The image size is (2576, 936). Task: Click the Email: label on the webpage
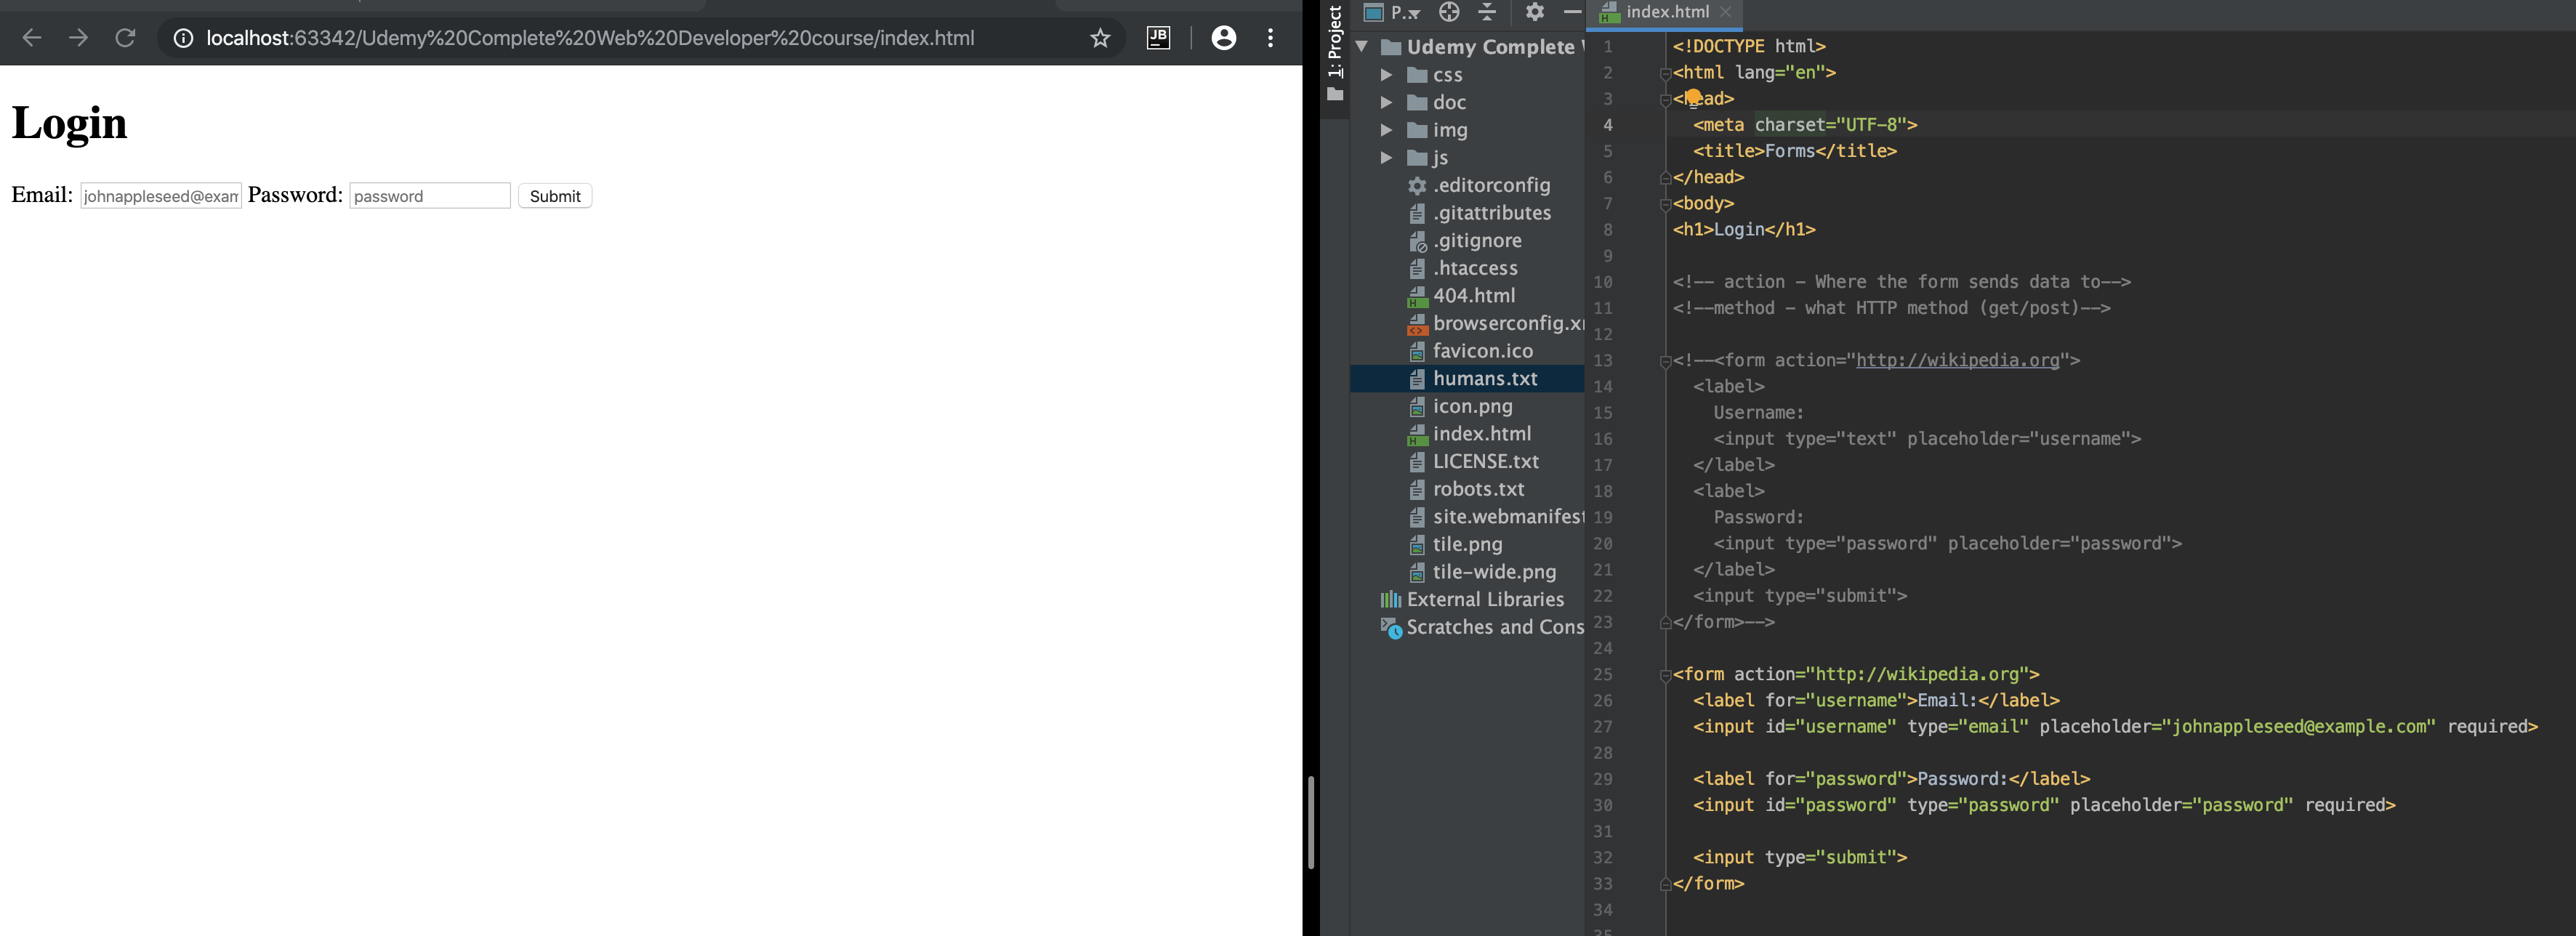pos(42,195)
